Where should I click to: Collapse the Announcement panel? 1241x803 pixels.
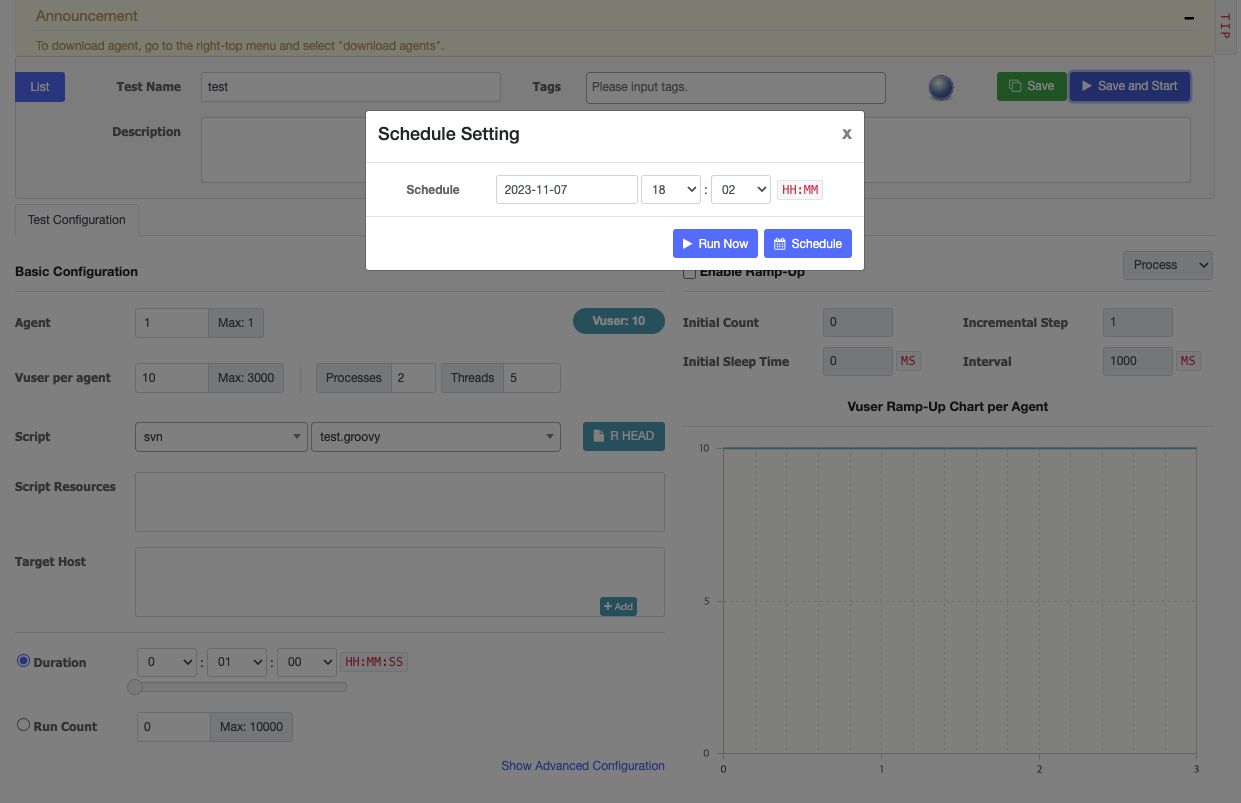point(1189,17)
